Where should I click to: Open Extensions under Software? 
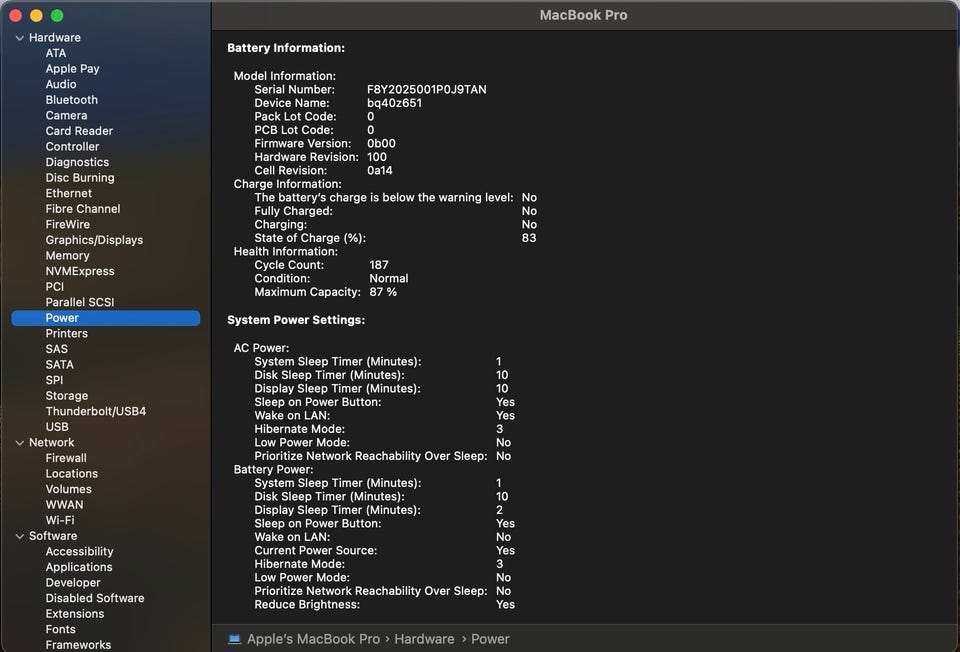click(75, 614)
